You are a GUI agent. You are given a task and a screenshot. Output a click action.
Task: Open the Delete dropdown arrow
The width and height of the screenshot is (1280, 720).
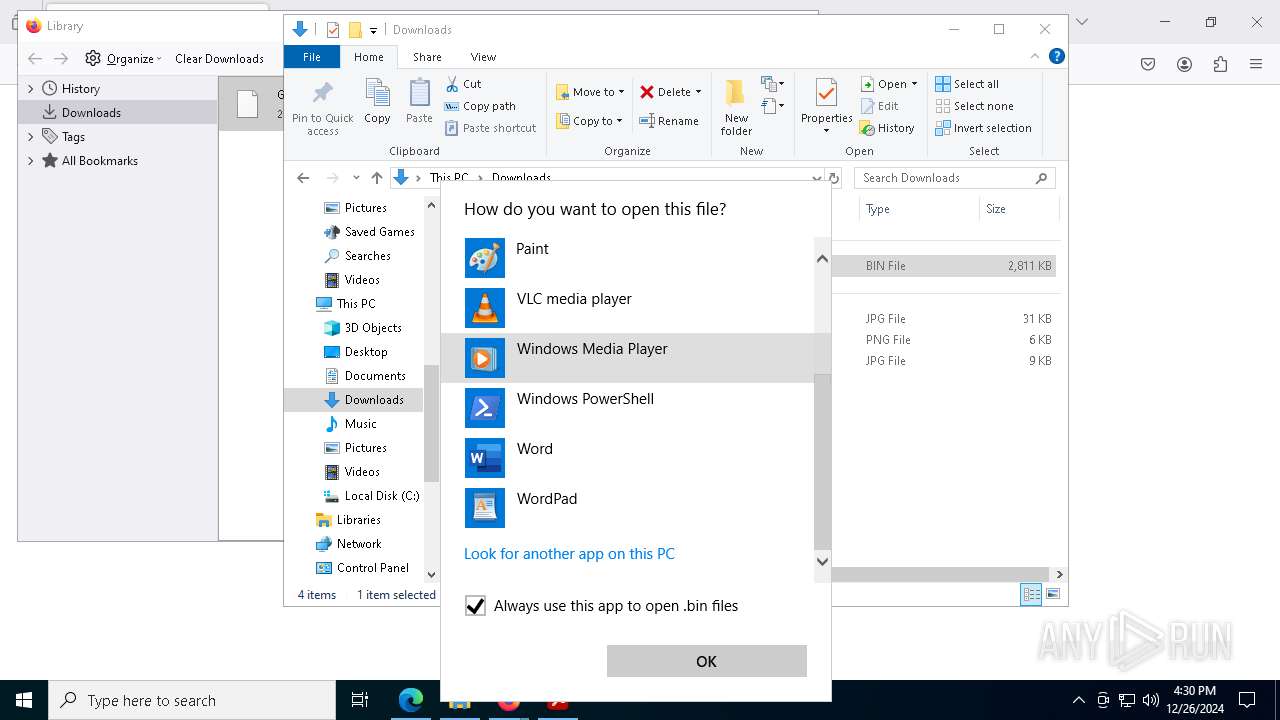tap(698, 92)
